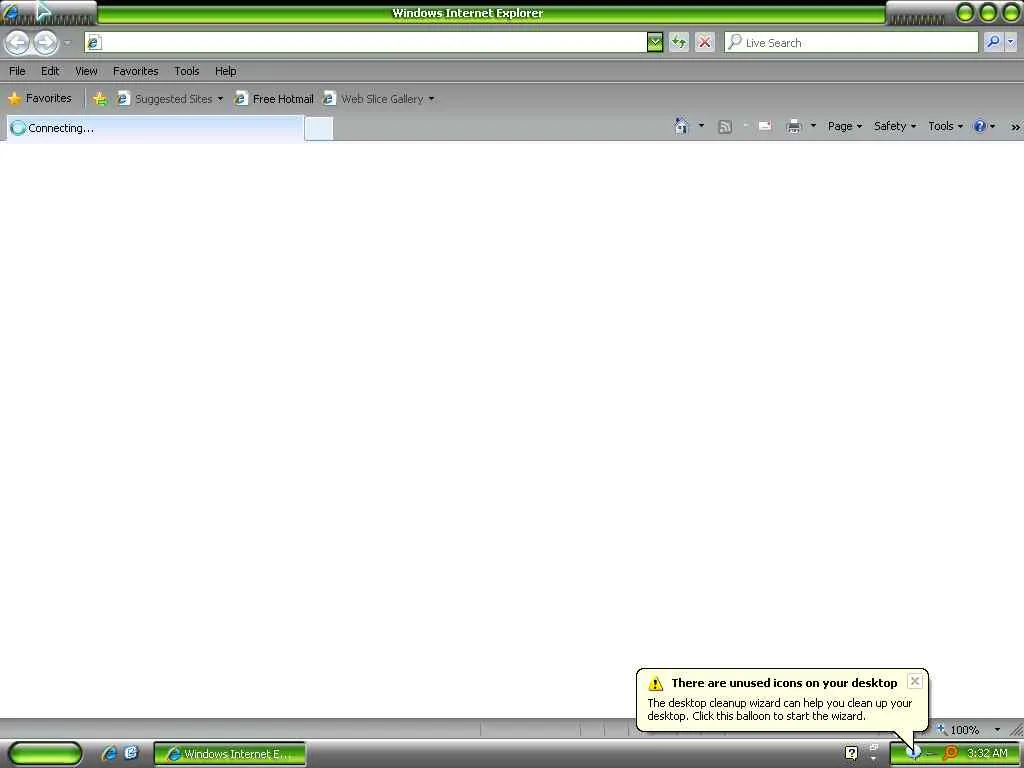The height and width of the screenshot is (768, 1024).
Task: Click in the address bar field
Action: (x=366, y=42)
